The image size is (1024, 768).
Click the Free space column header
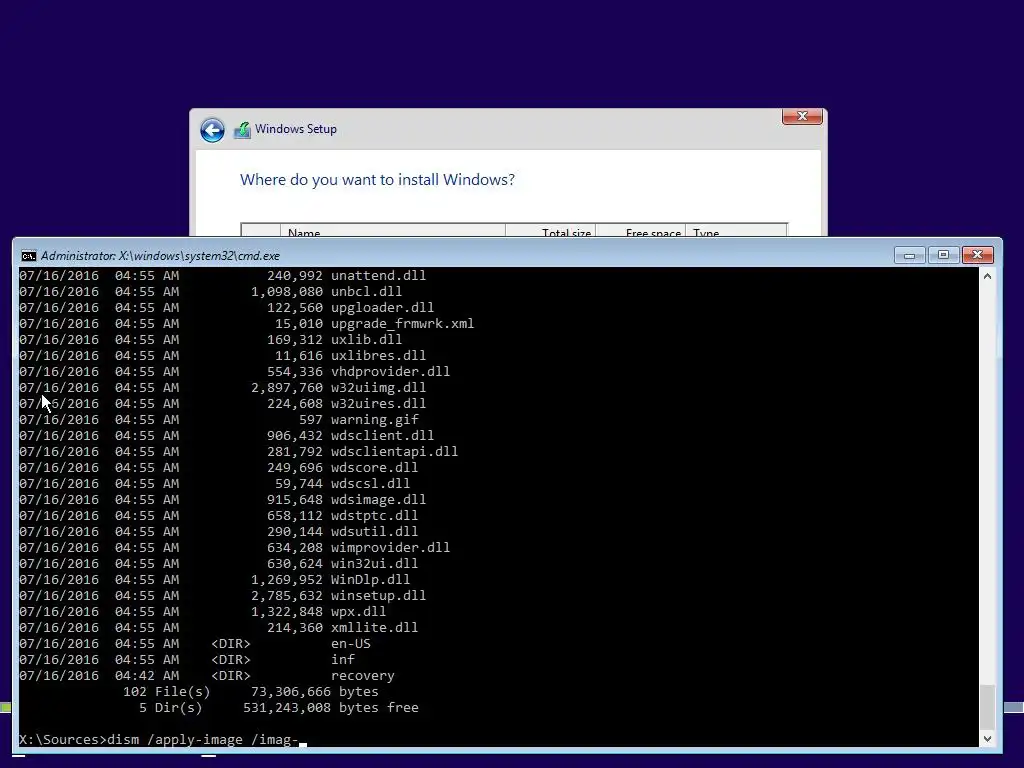pyautogui.click(x=641, y=232)
